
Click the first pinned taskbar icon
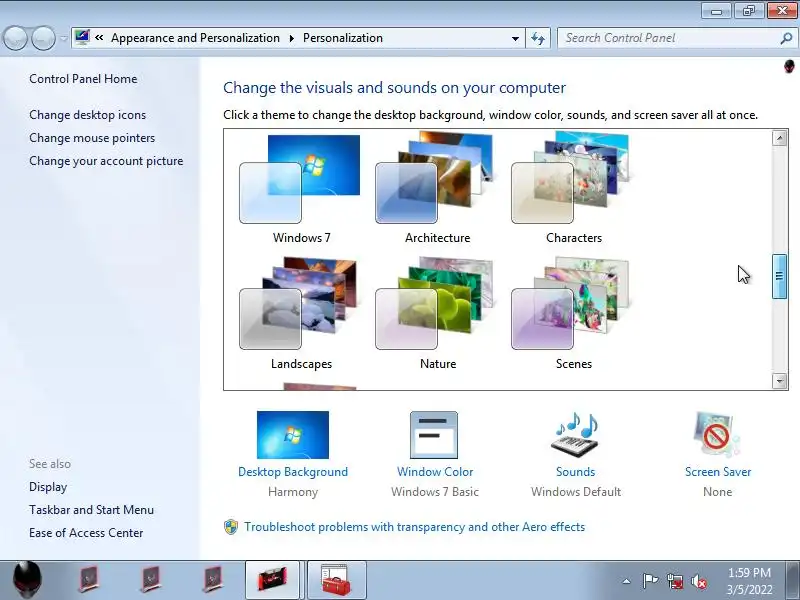(x=88, y=579)
